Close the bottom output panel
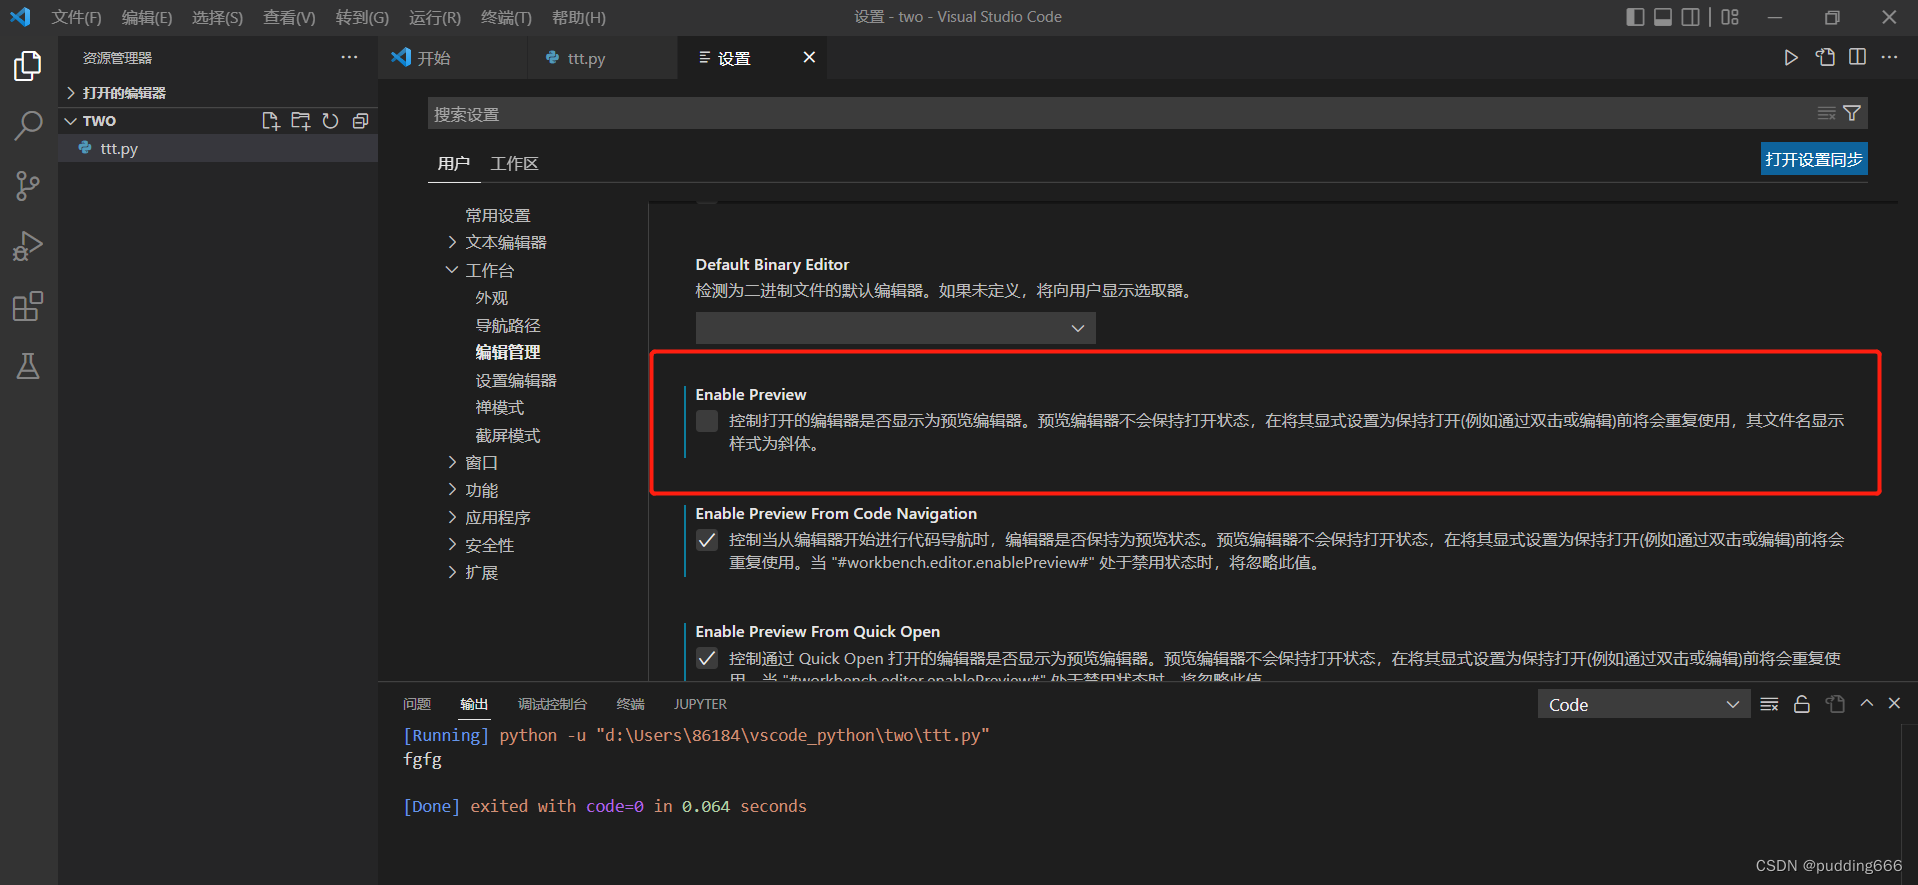 [1894, 704]
